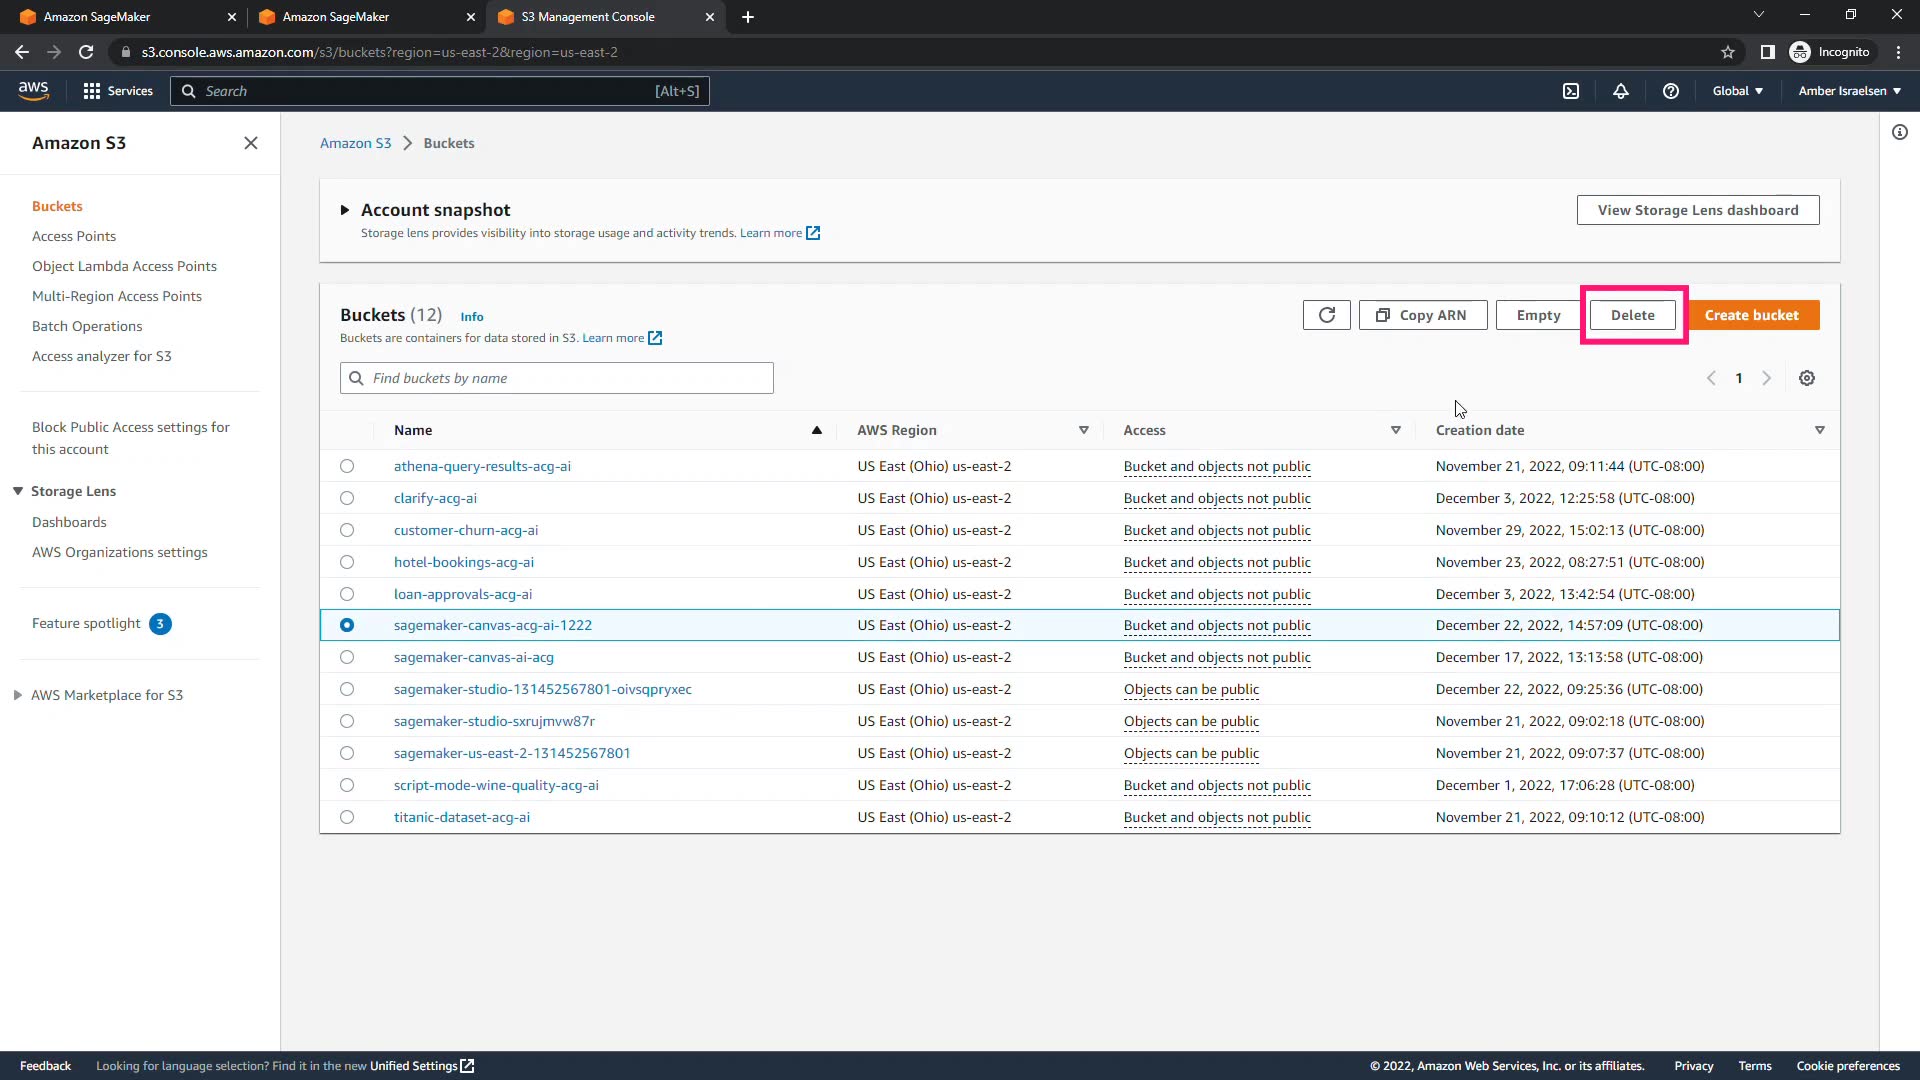Open the sagemaker-canvas-ai-acg bucket link

pyautogui.click(x=473, y=657)
